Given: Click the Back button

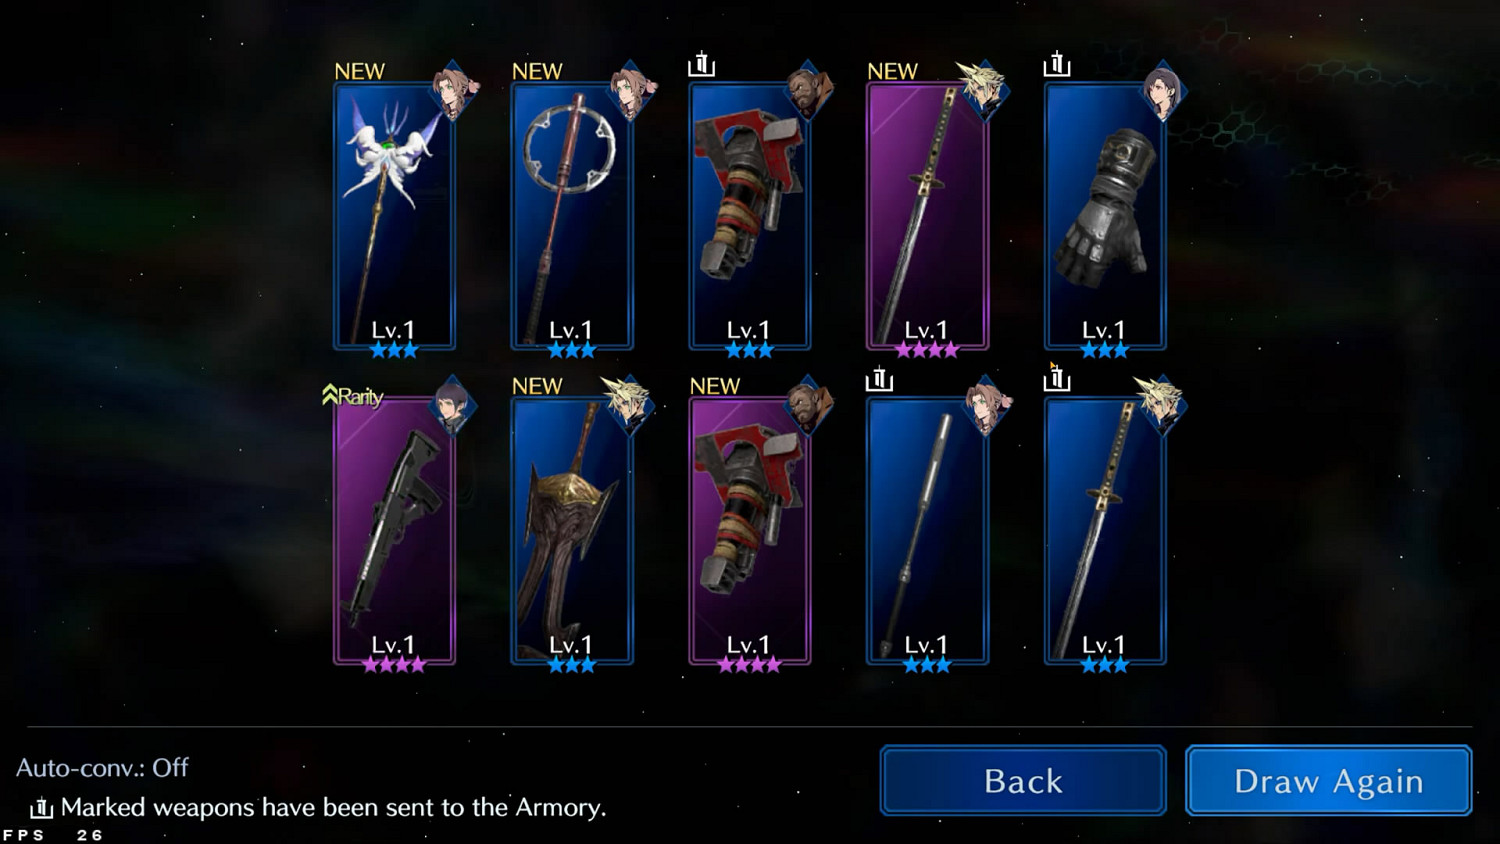Looking at the screenshot, I should pyautogui.click(x=1023, y=781).
